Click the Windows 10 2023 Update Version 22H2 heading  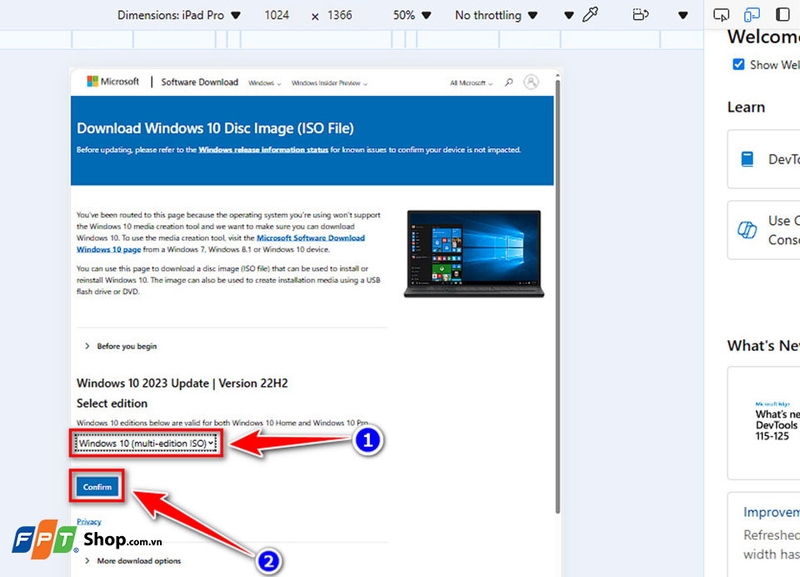[182, 383]
